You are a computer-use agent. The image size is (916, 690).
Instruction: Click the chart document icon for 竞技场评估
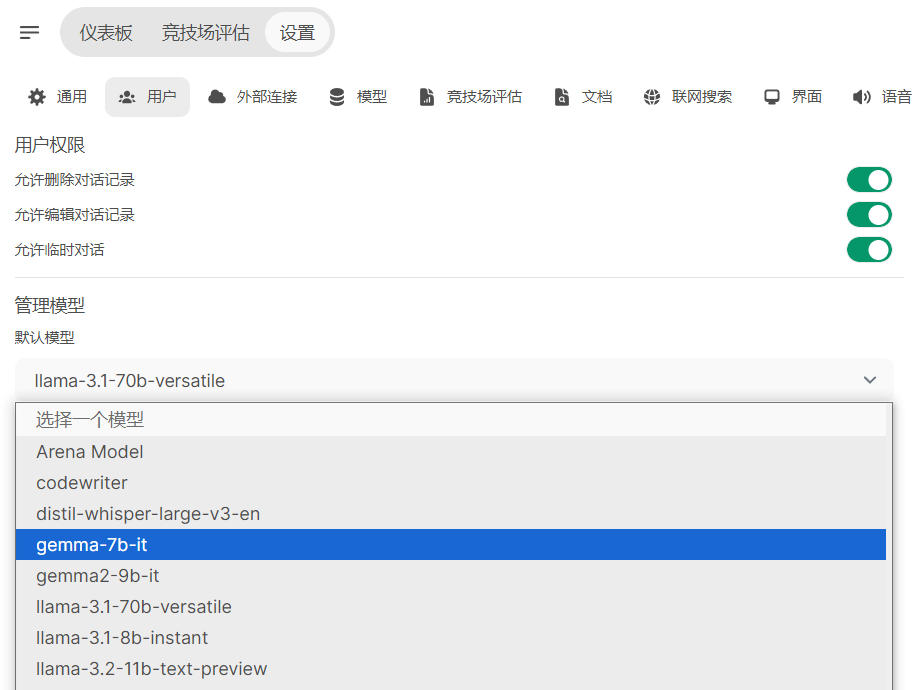coord(427,97)
